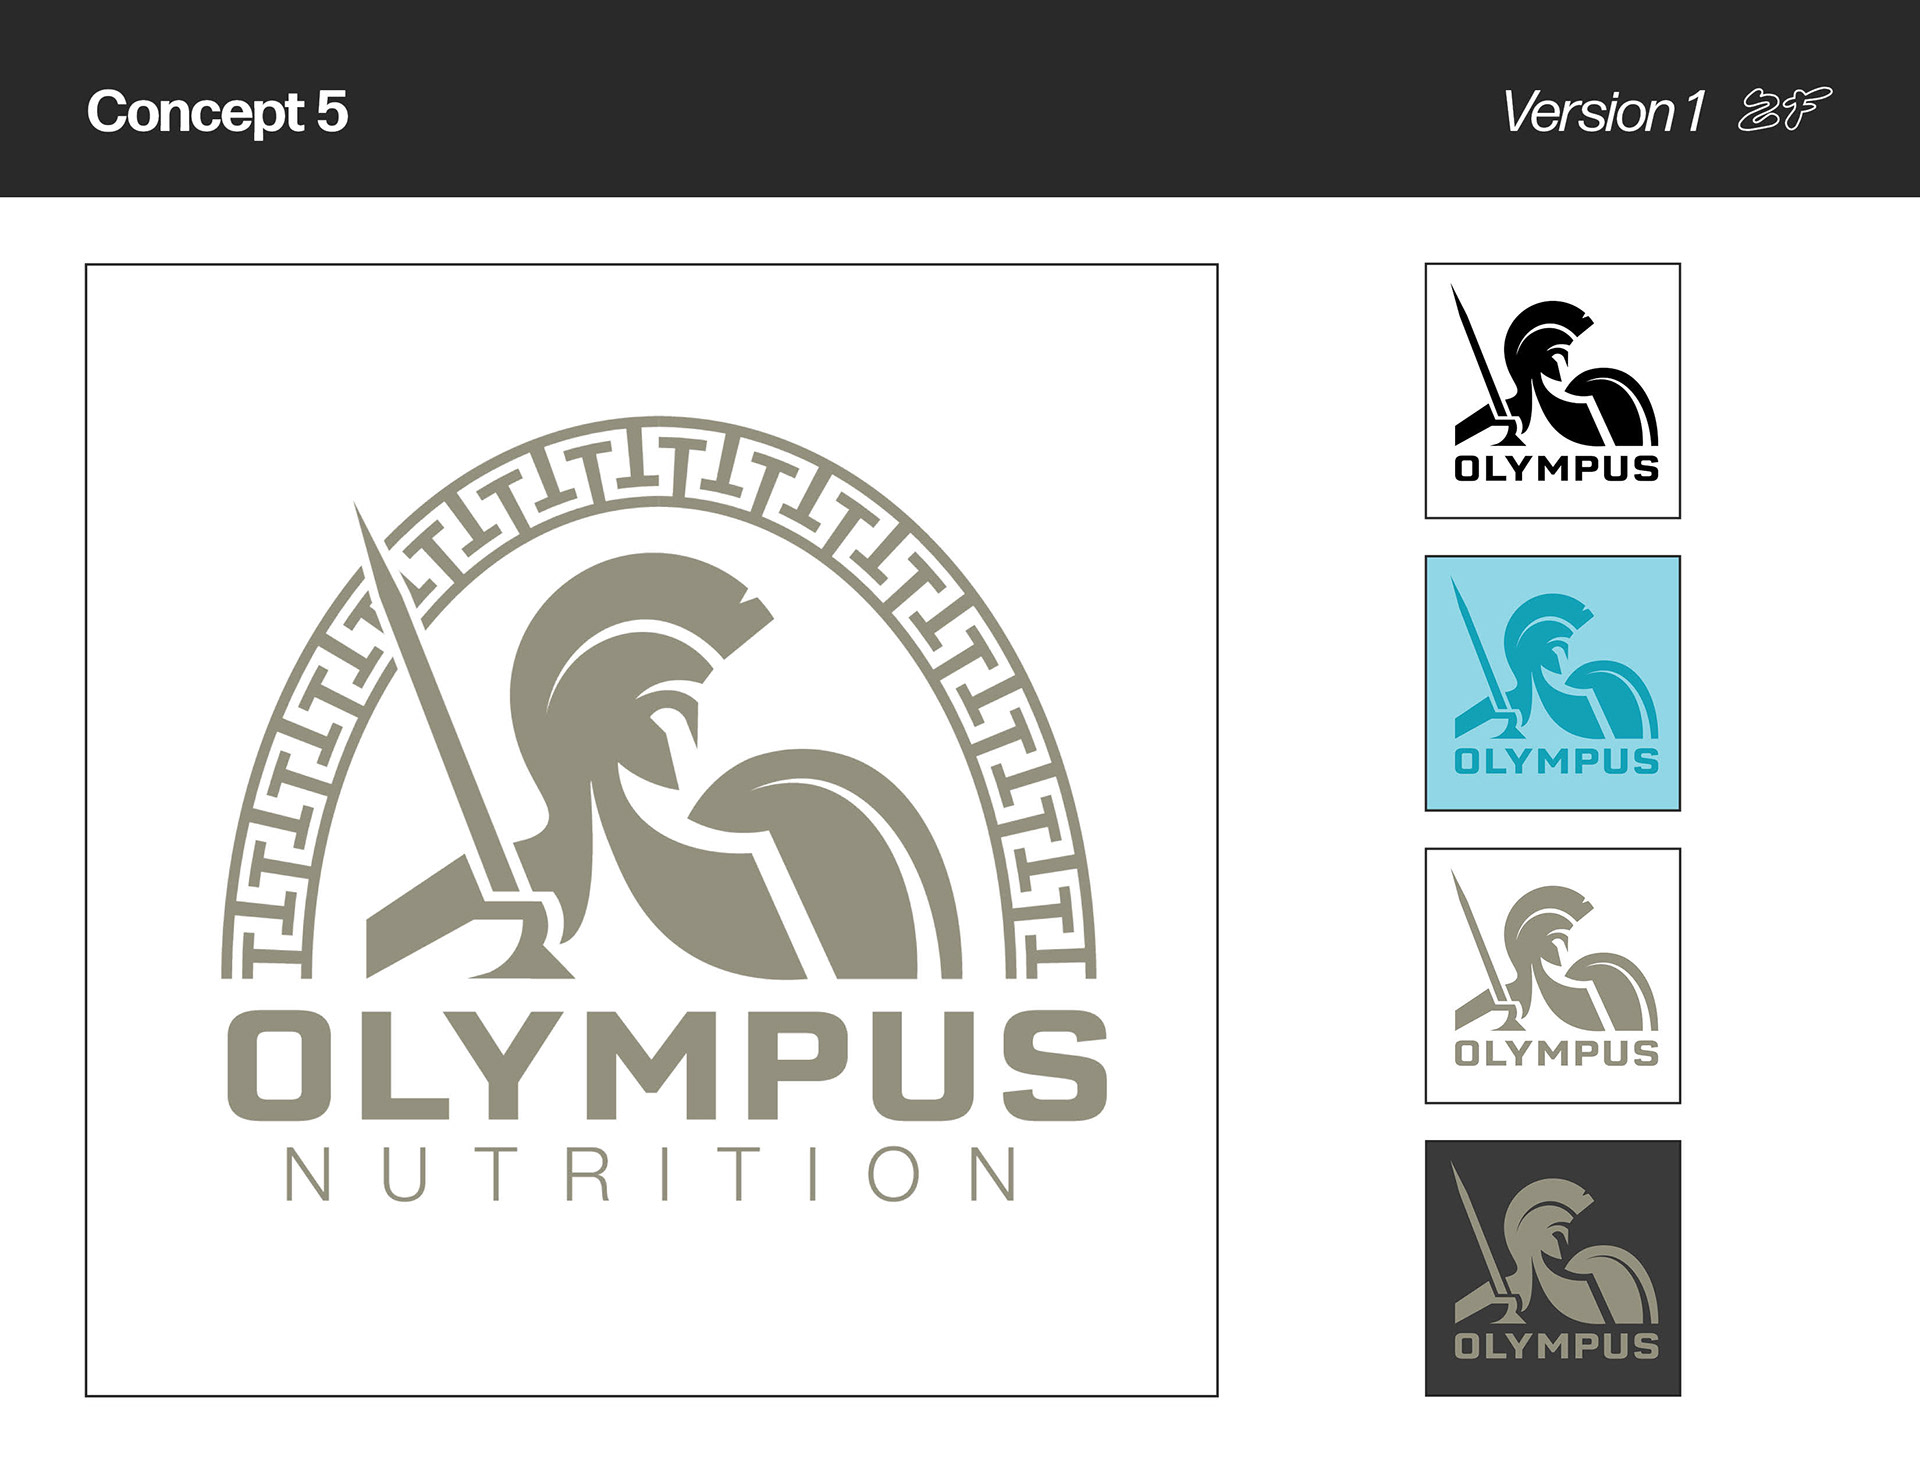Select the light blue Olympus logo thumbnail
1920x1484 pixels.
point(1552,683)
